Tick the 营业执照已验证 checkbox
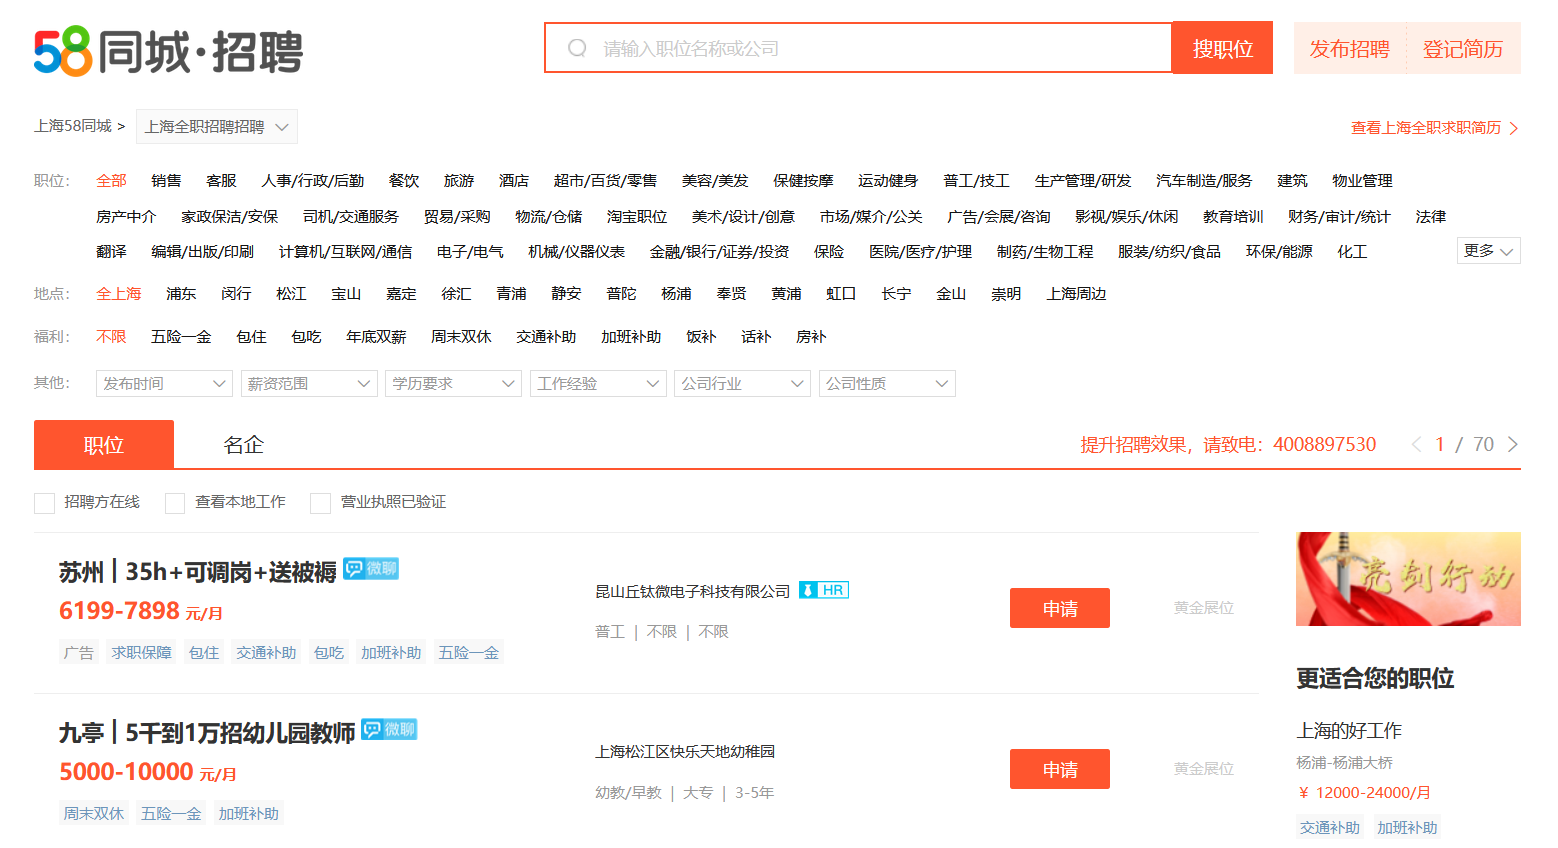The height and width of the screenshot is (848, 1558). (320, 503)
